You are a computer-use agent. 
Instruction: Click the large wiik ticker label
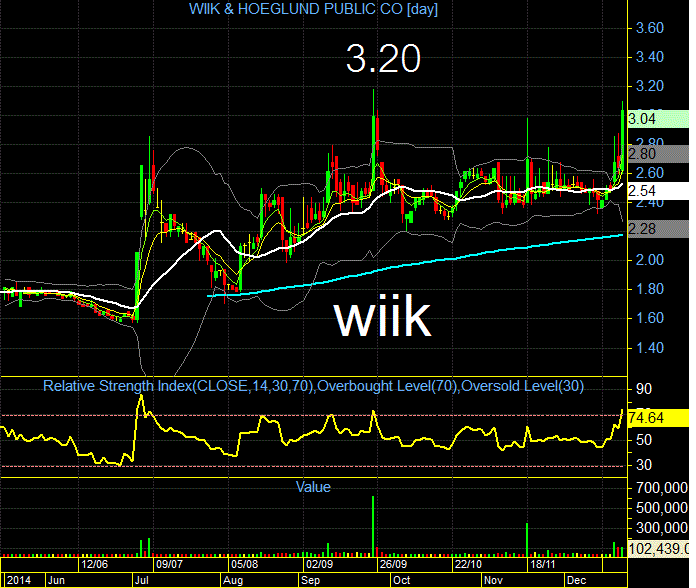pos(383,316)
